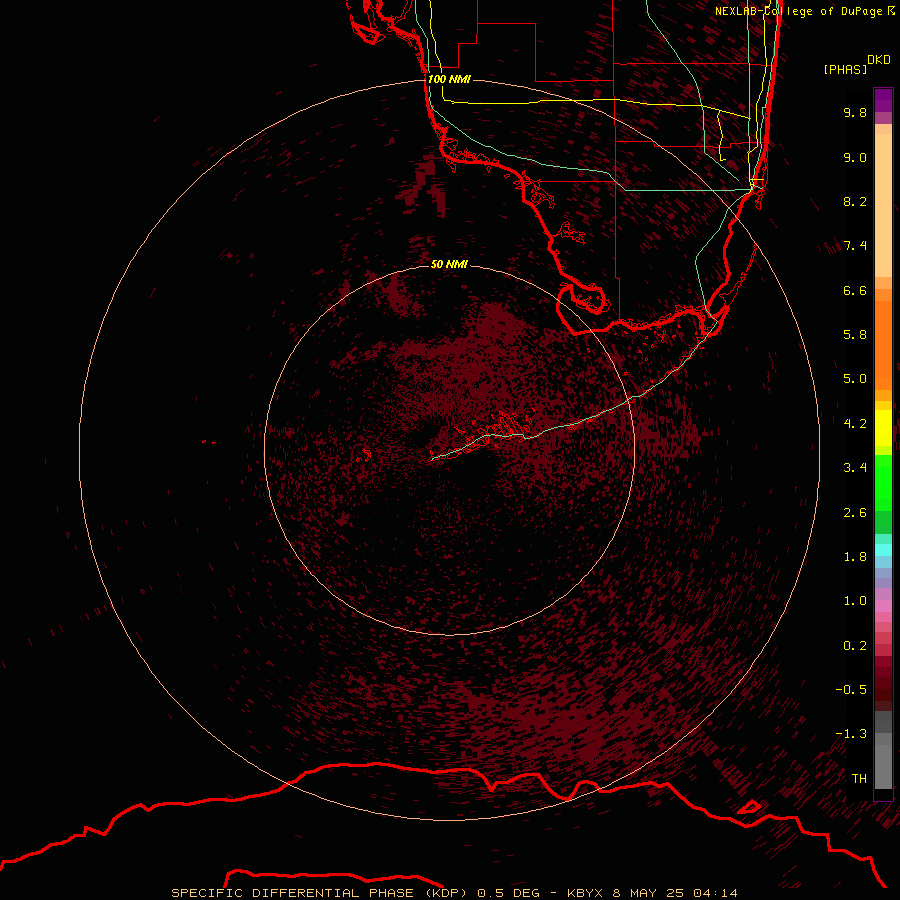The height and width of the screenshot is (900, 900).
Task: Click the 8.2 color scale value
Action: pyautogui.click(x=855, y=201)
